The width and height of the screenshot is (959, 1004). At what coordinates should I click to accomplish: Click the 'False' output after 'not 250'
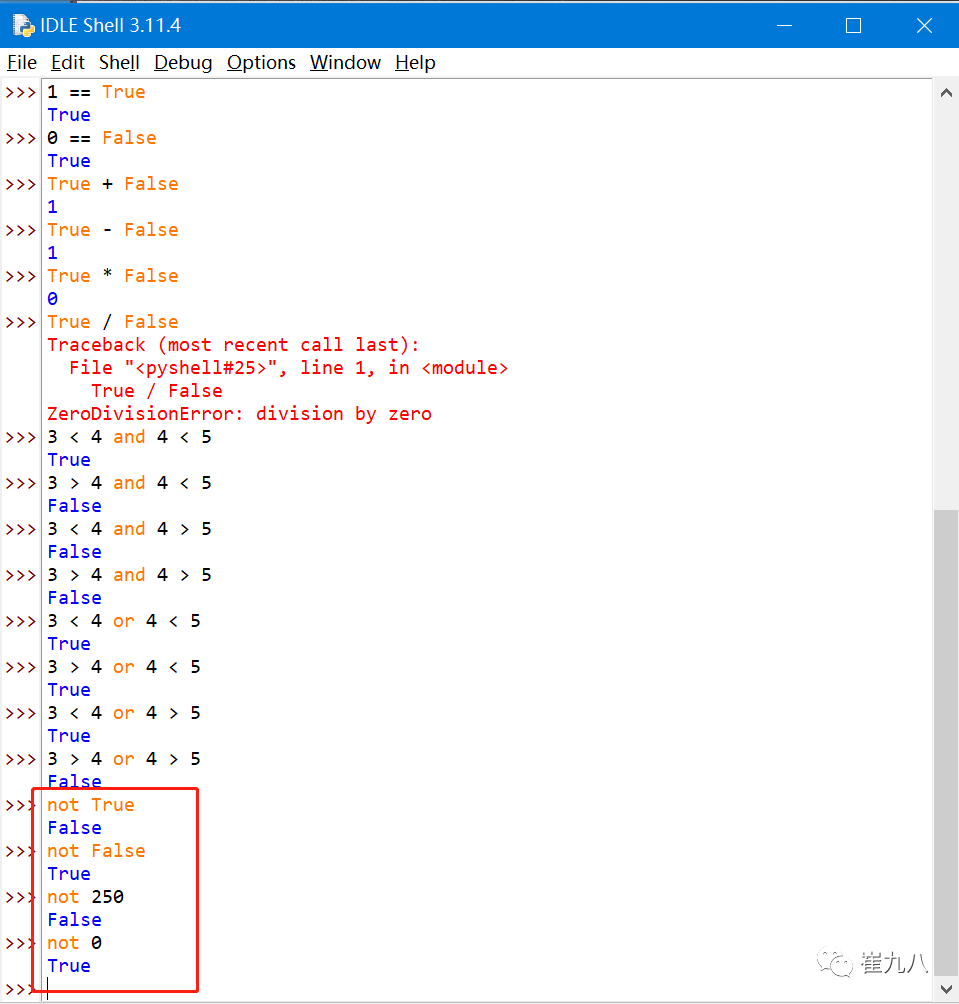pos(74,920)
